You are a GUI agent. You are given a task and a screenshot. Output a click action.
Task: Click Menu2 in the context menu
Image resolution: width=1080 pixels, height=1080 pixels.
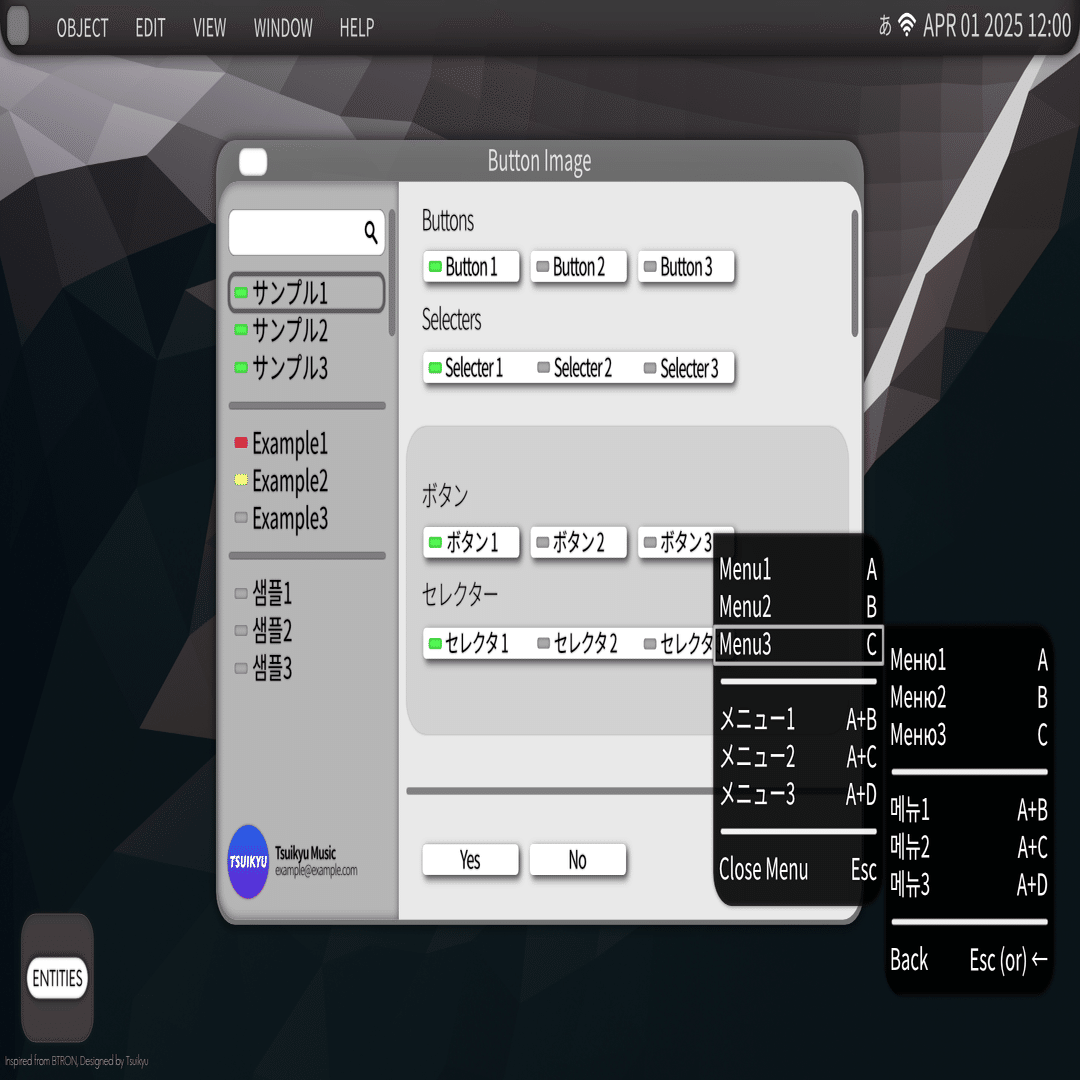pos(798,607)
